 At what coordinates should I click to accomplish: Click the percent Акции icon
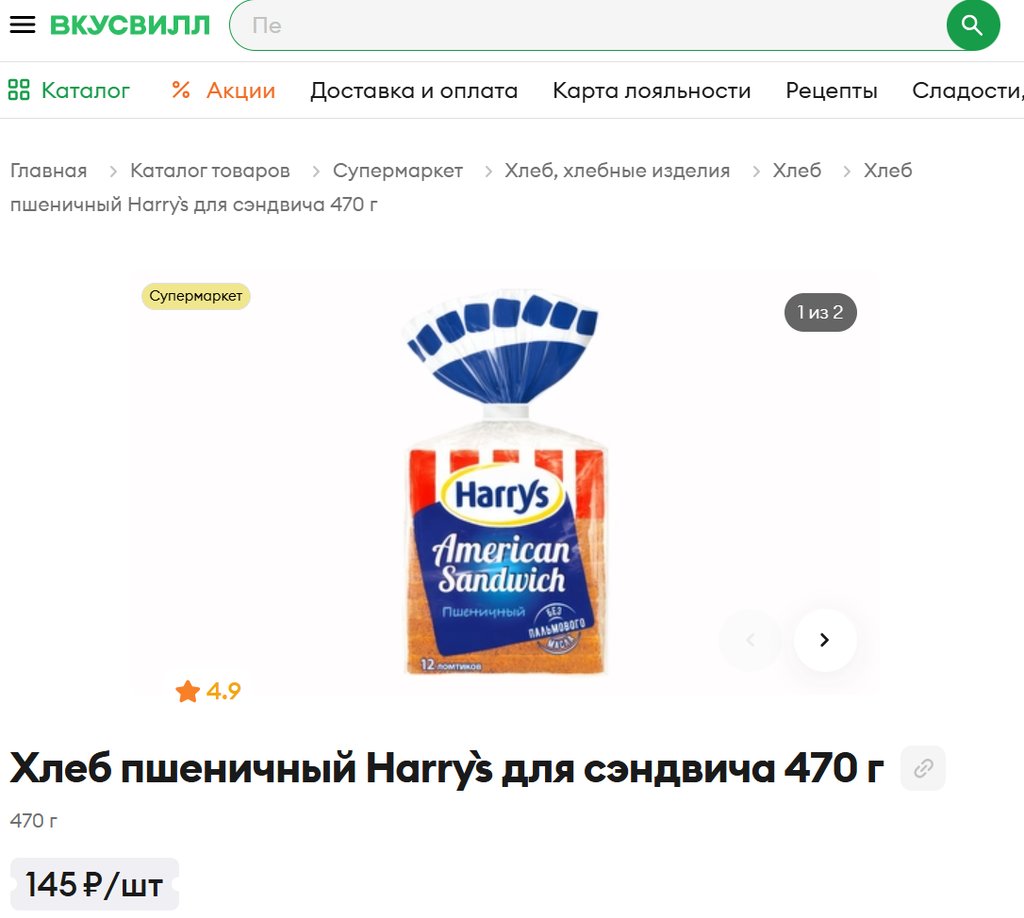[181, 90]
